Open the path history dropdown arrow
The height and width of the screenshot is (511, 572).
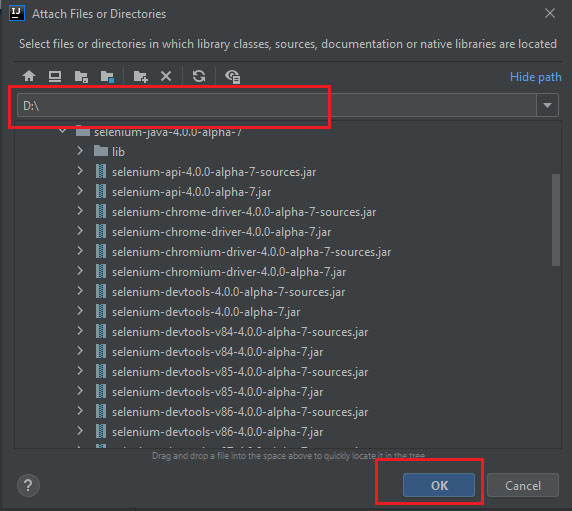pos(547,105)
